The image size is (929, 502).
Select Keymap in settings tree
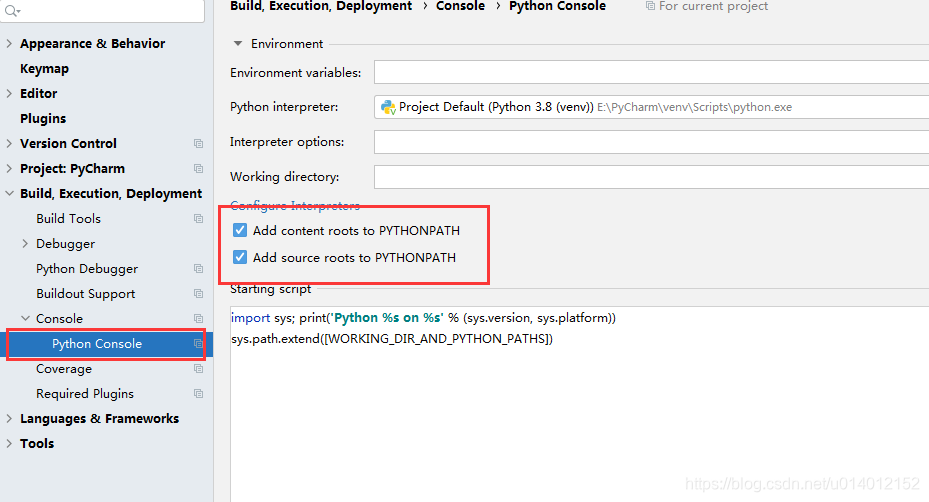44,69
